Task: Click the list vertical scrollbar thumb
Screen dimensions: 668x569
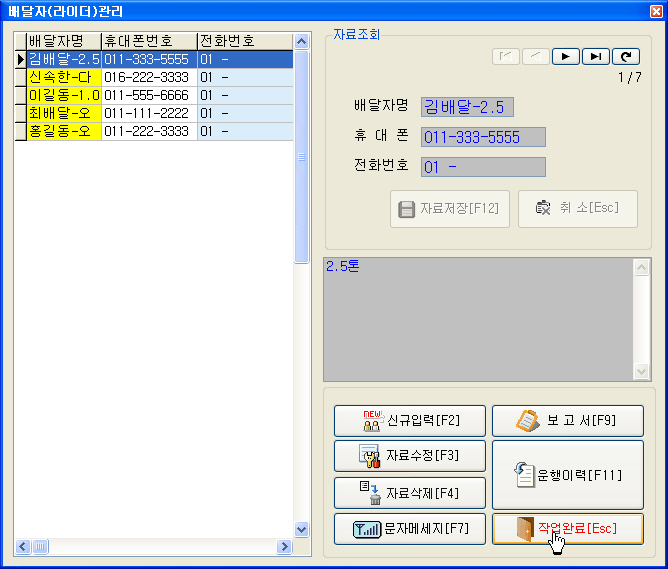Action: 301,157
